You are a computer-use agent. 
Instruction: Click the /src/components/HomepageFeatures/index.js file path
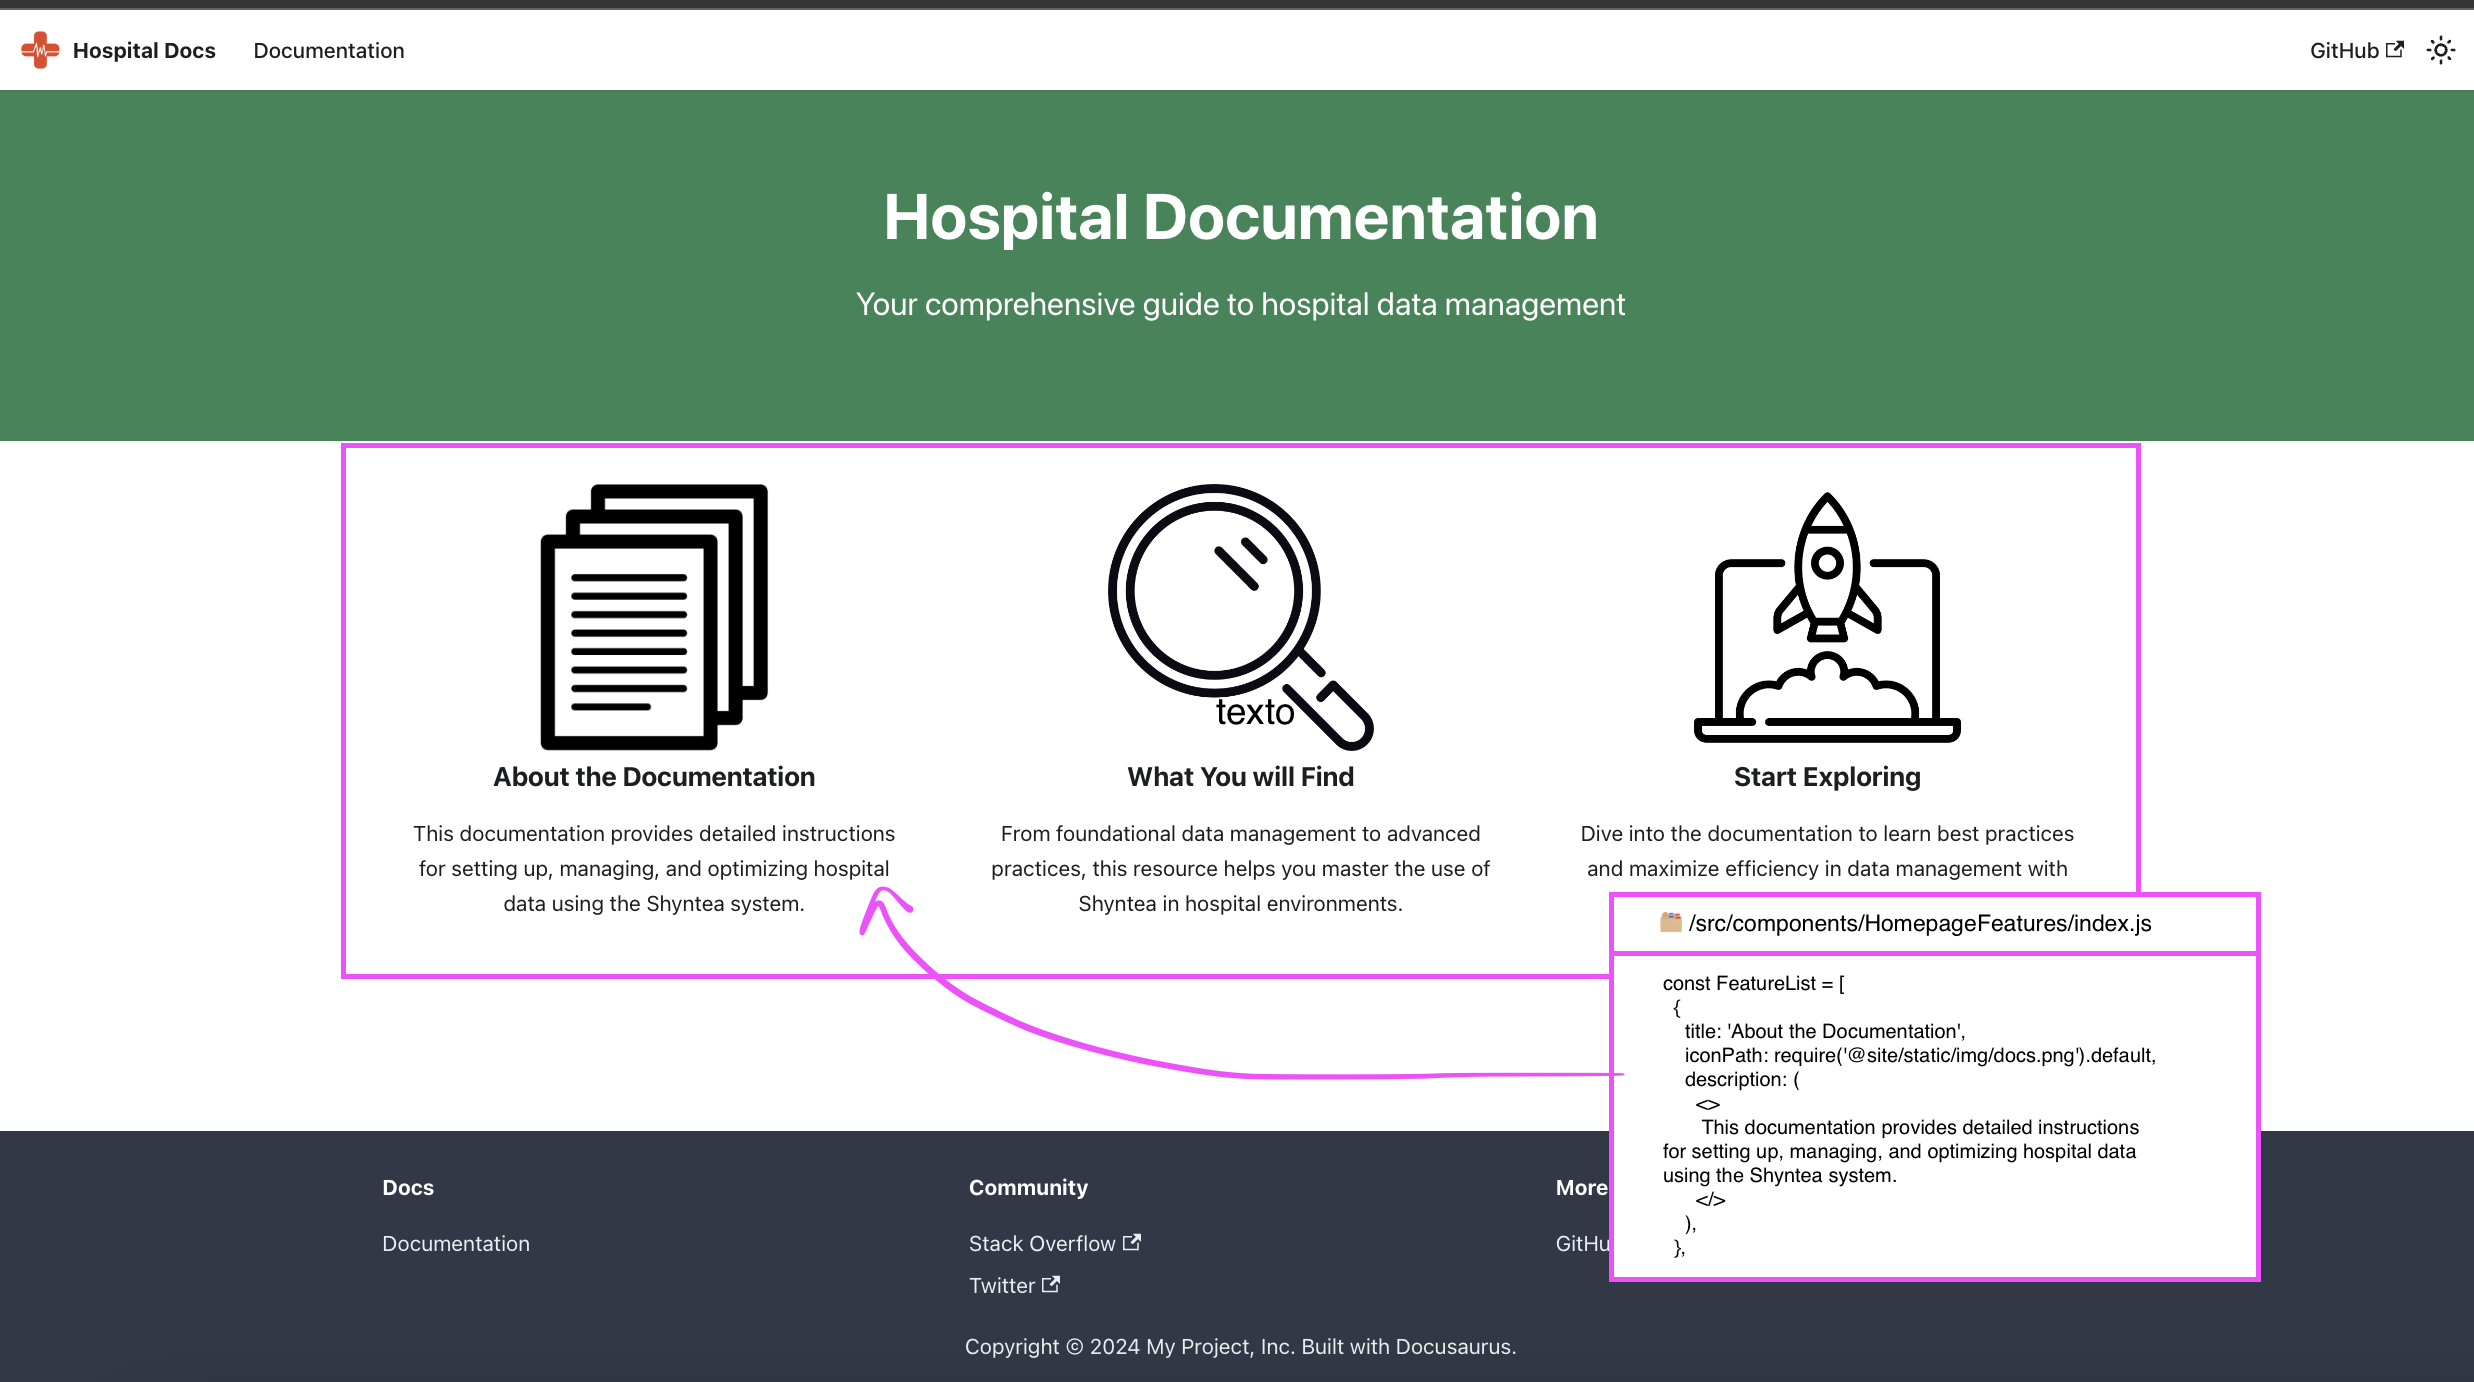(1919, 923)
